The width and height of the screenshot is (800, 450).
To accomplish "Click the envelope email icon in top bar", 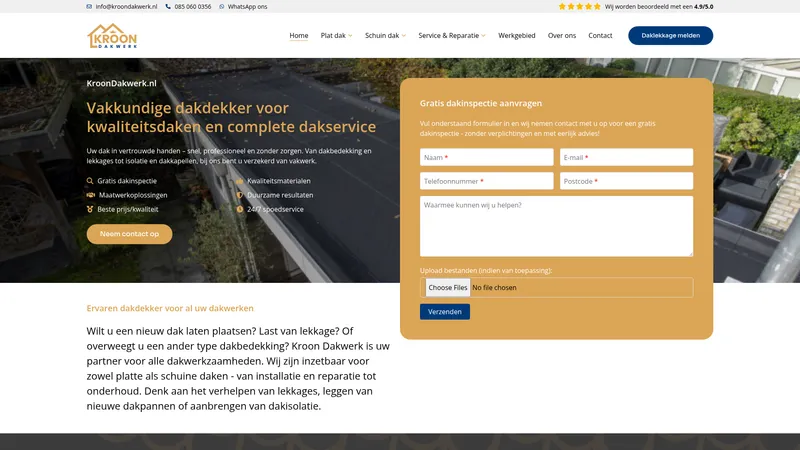I will tap(89, 7).
